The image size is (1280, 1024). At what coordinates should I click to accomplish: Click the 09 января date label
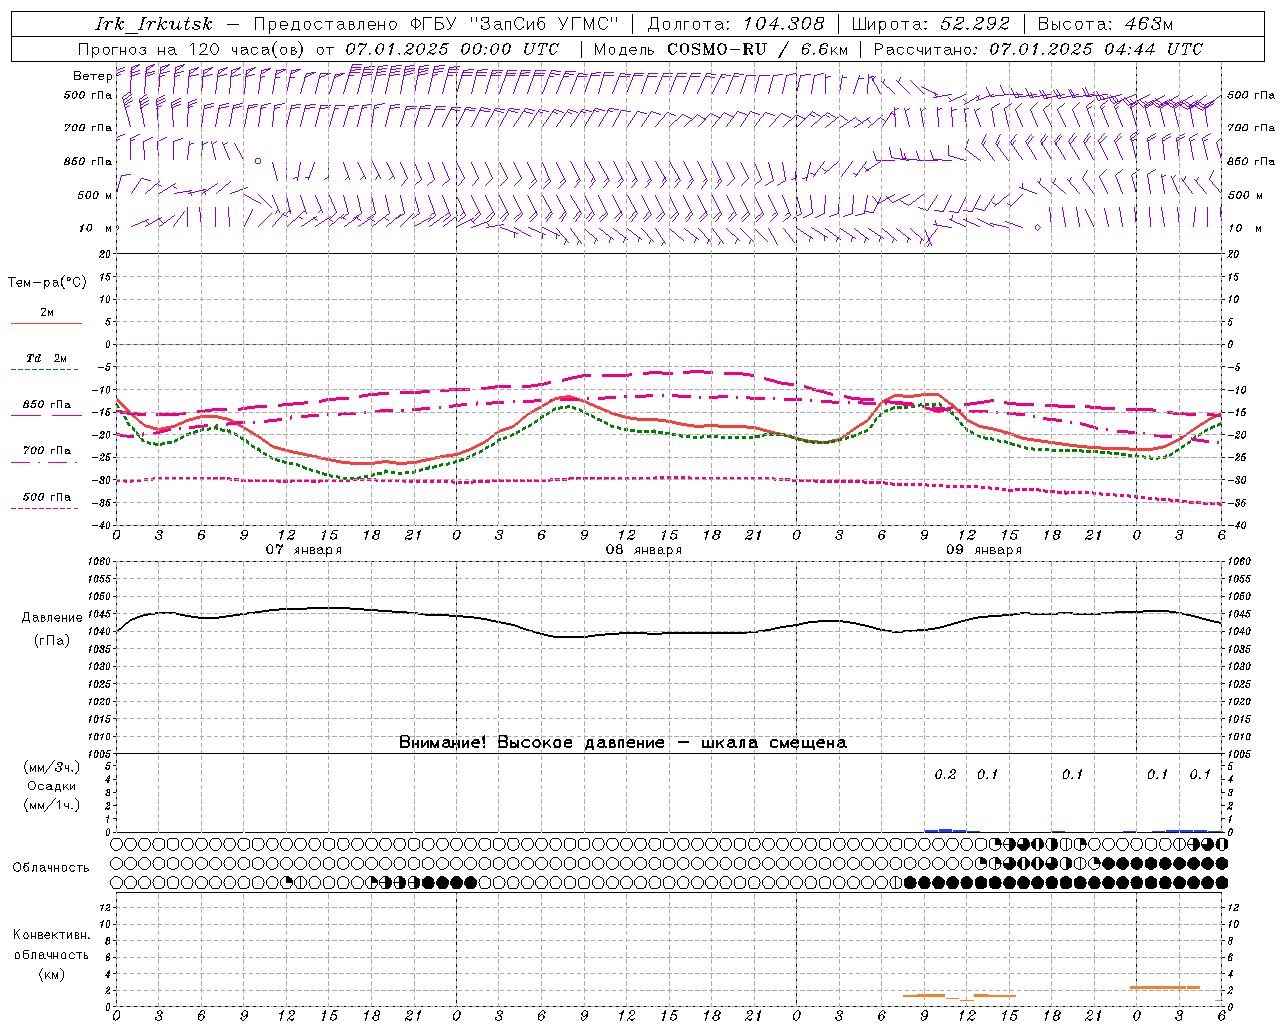(x=984, y=550)
